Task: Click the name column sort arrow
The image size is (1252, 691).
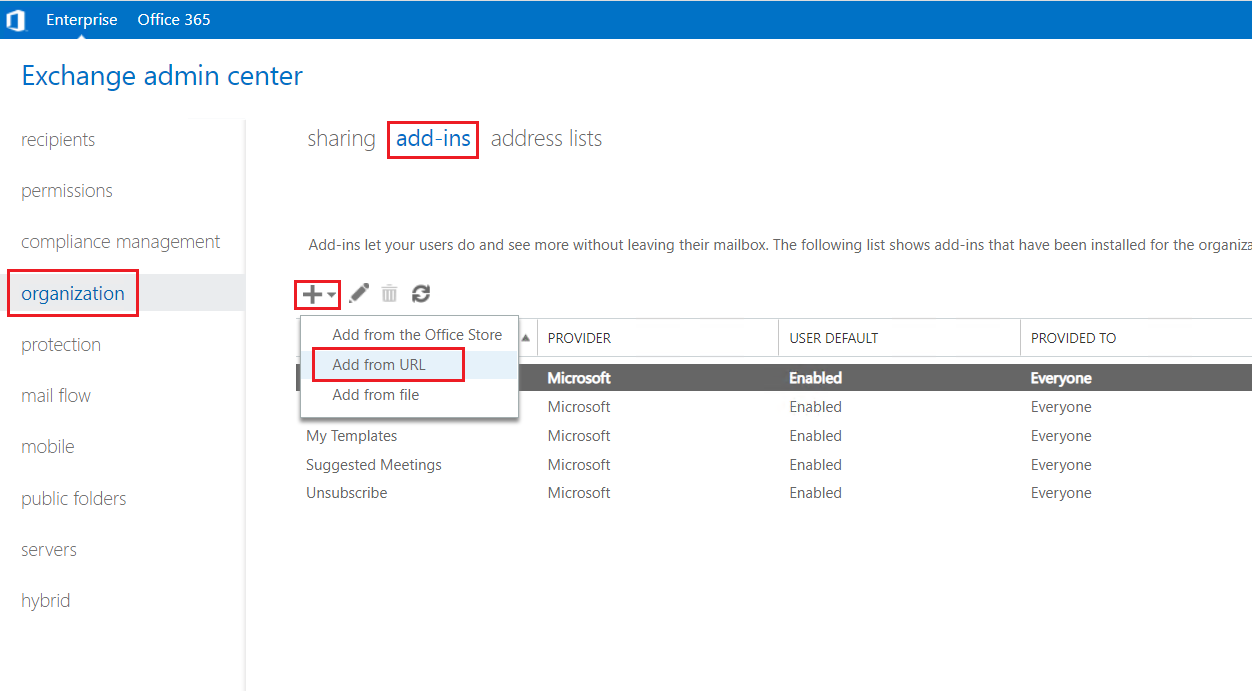Action: 526,337
